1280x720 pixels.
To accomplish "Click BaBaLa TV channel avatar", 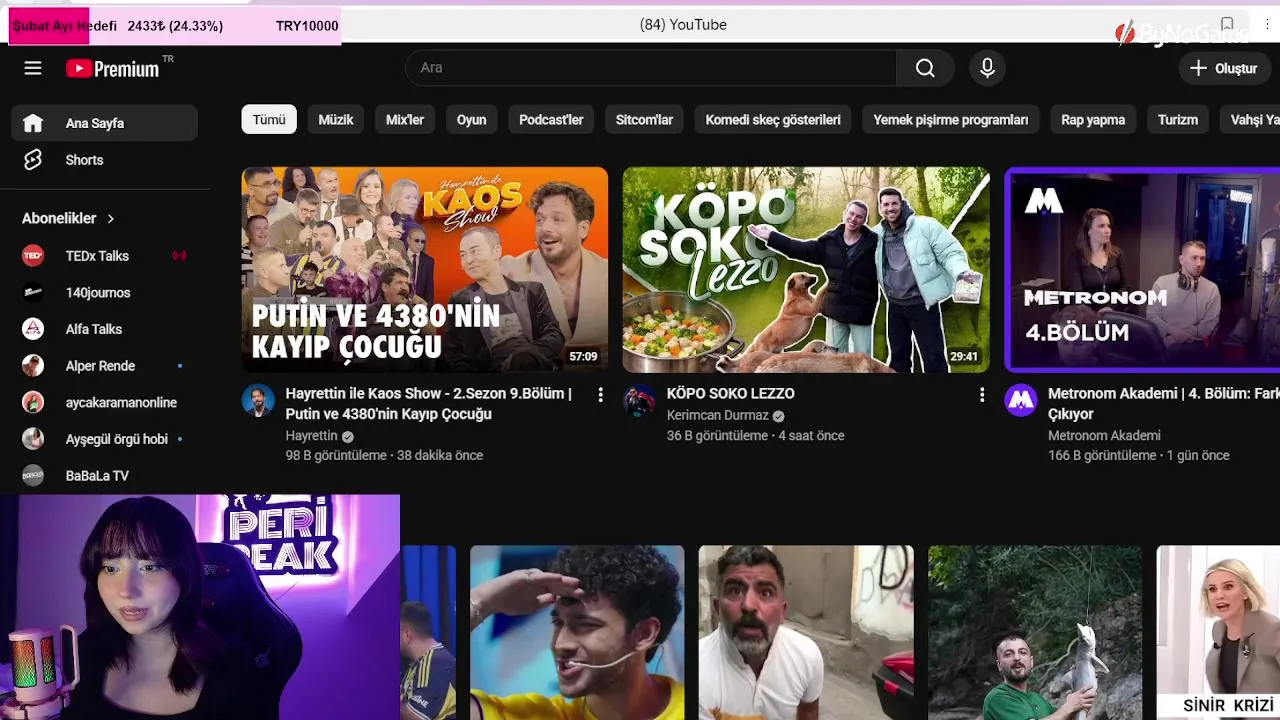I will point(33,476).
